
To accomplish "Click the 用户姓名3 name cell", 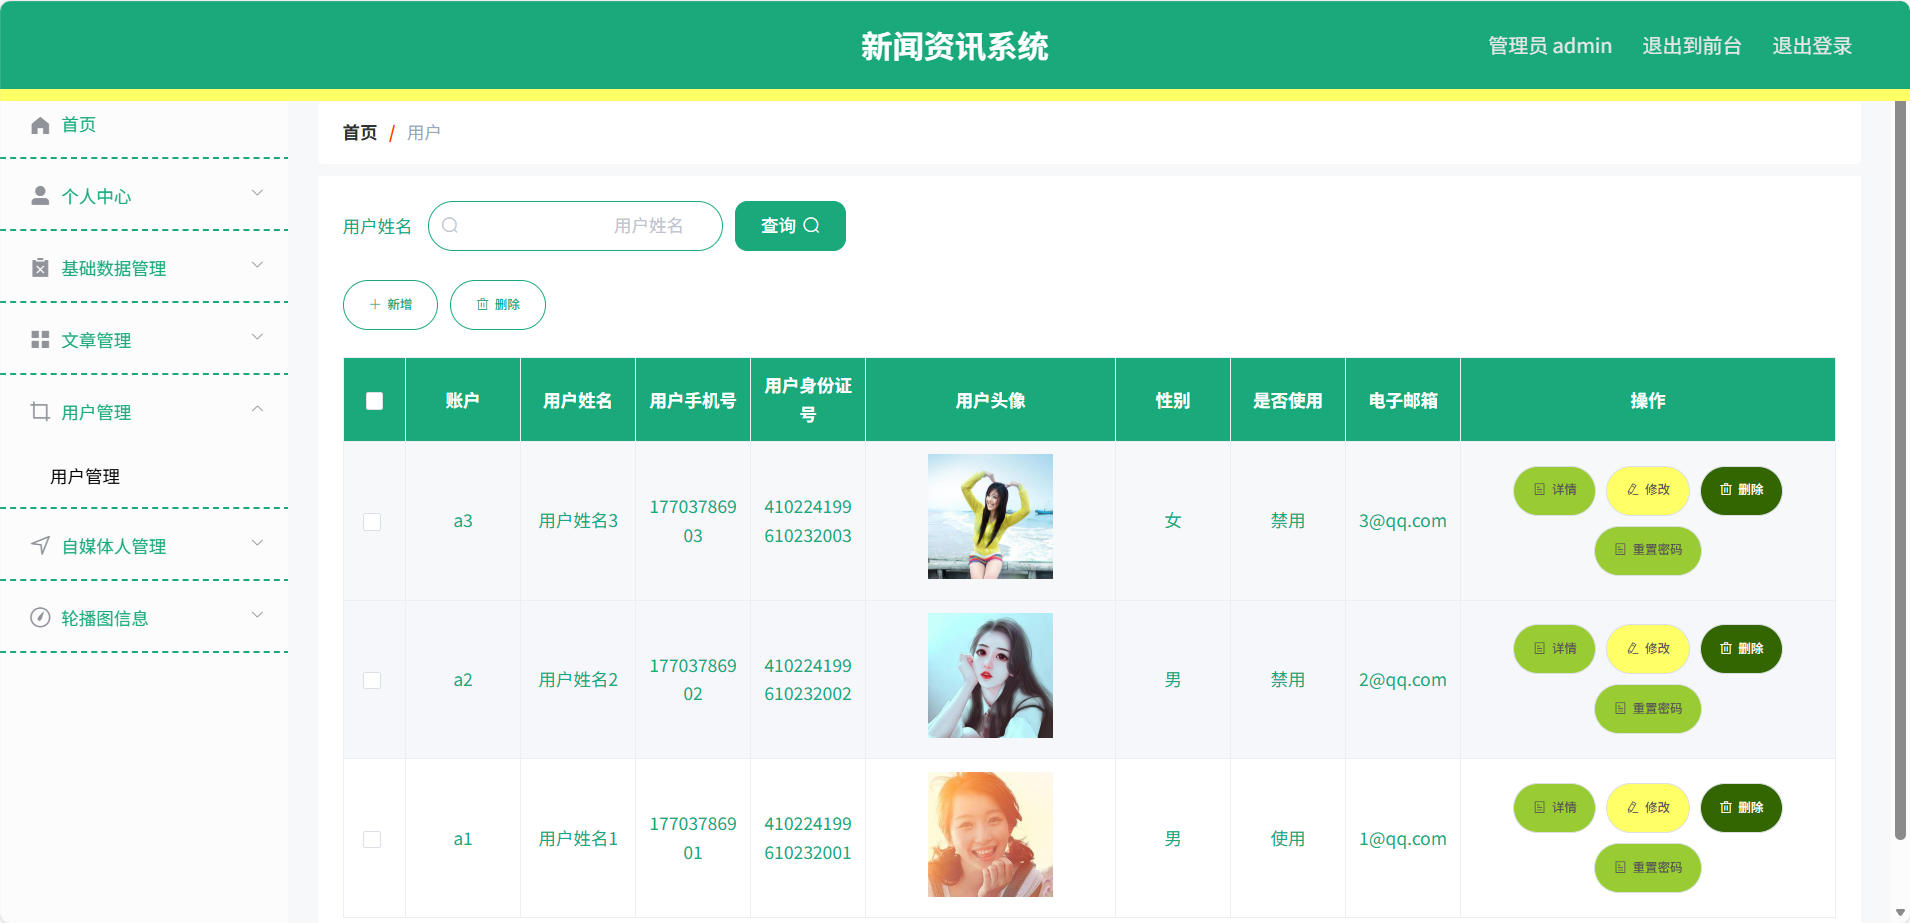I will pos(578,521).
